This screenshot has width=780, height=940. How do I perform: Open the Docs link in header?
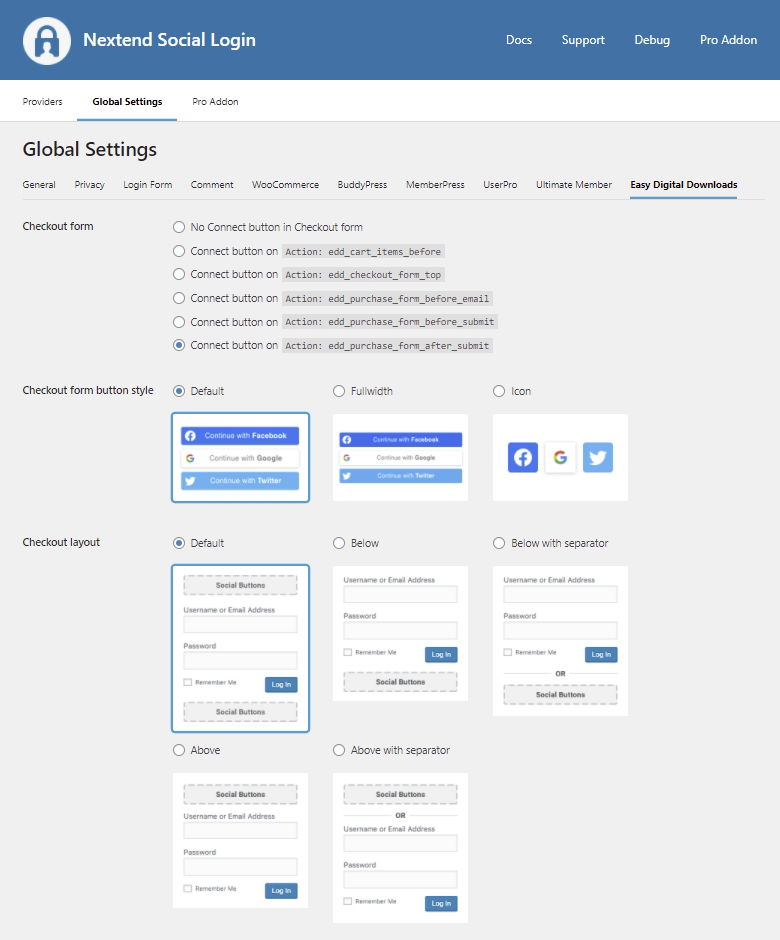[x=519, y=40]
